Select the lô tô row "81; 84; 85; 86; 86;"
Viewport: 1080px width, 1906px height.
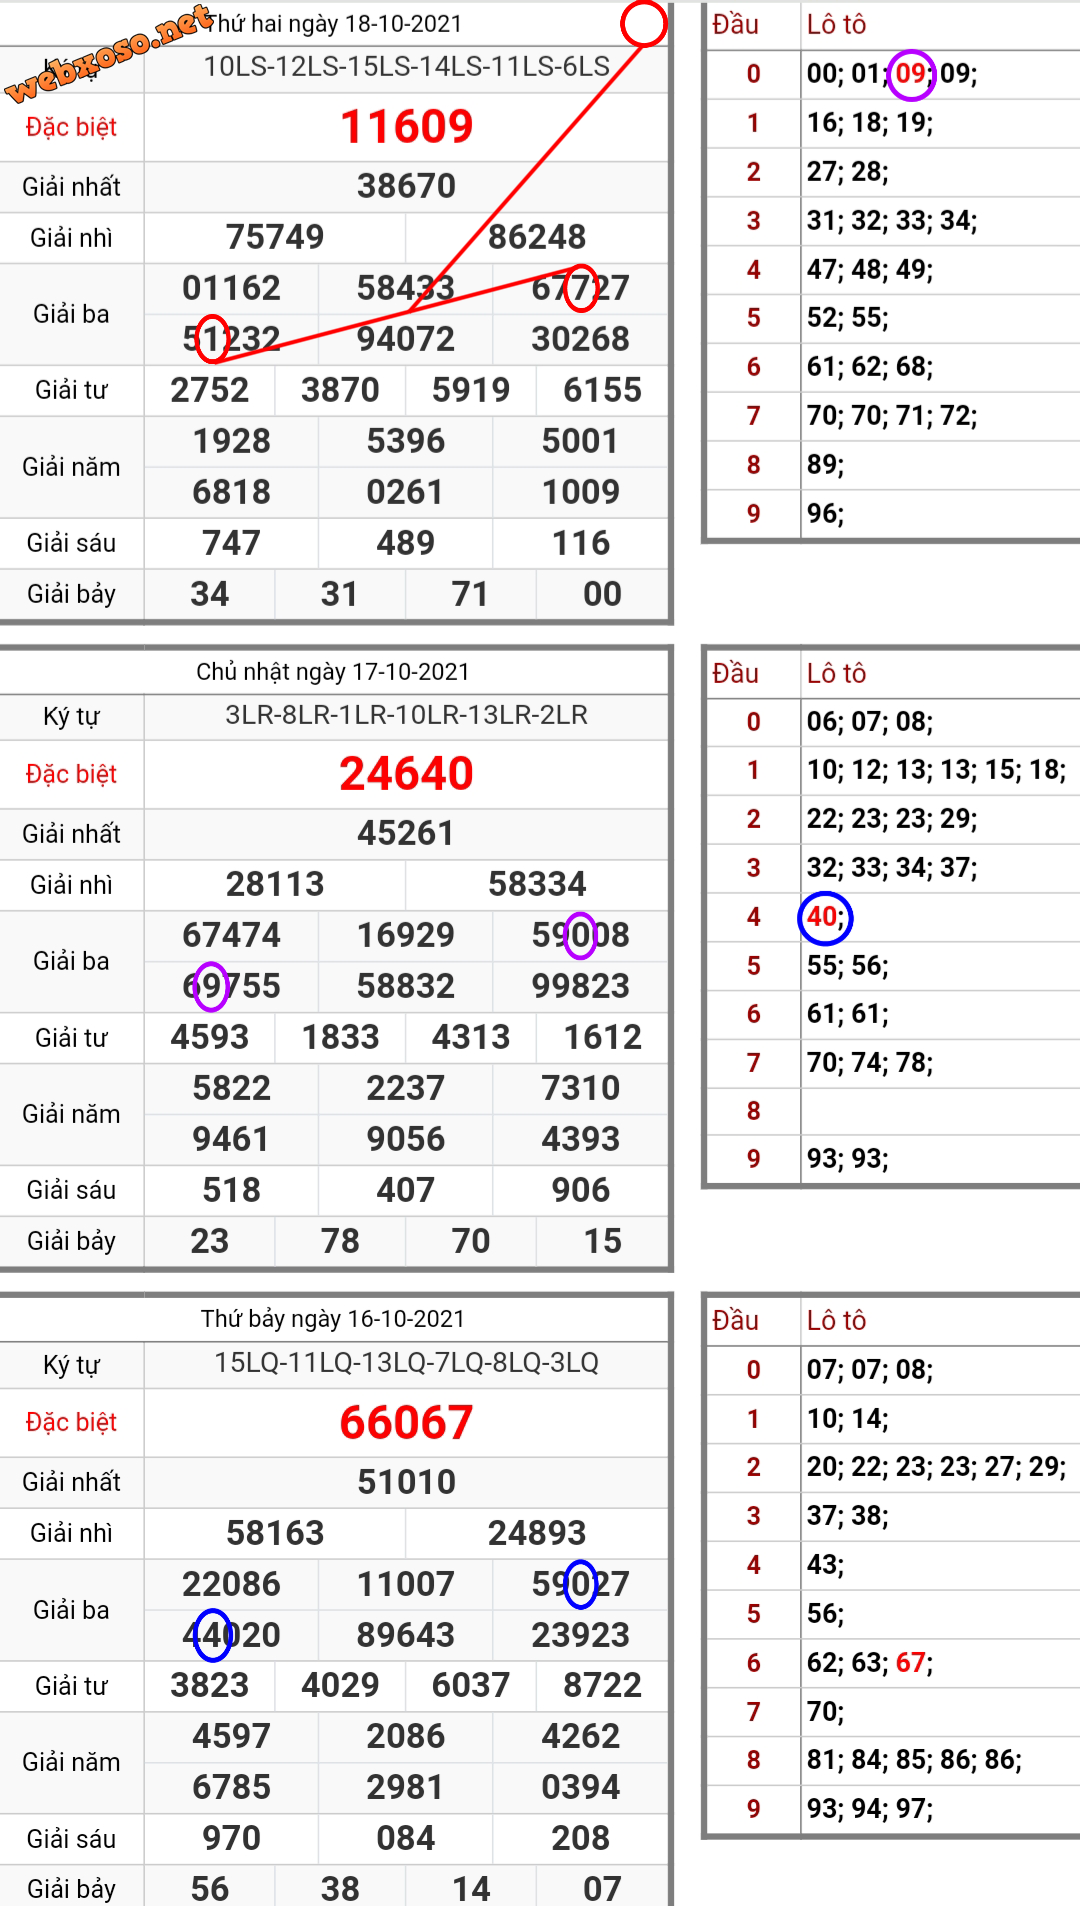point(914,1760)
